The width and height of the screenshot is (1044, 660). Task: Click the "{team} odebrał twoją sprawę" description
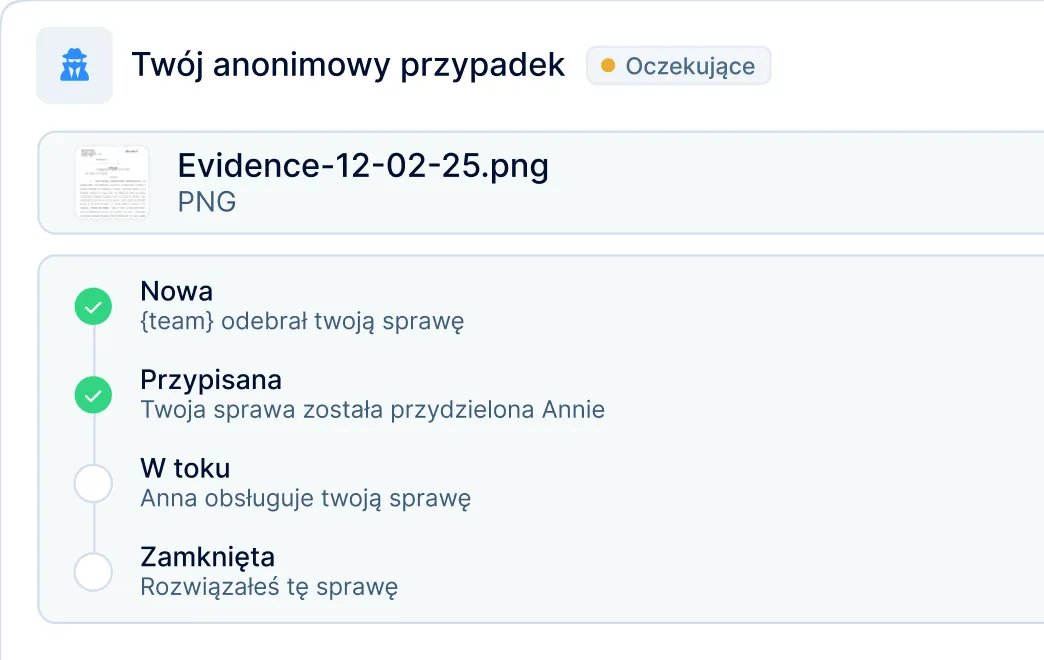[302, 322]
